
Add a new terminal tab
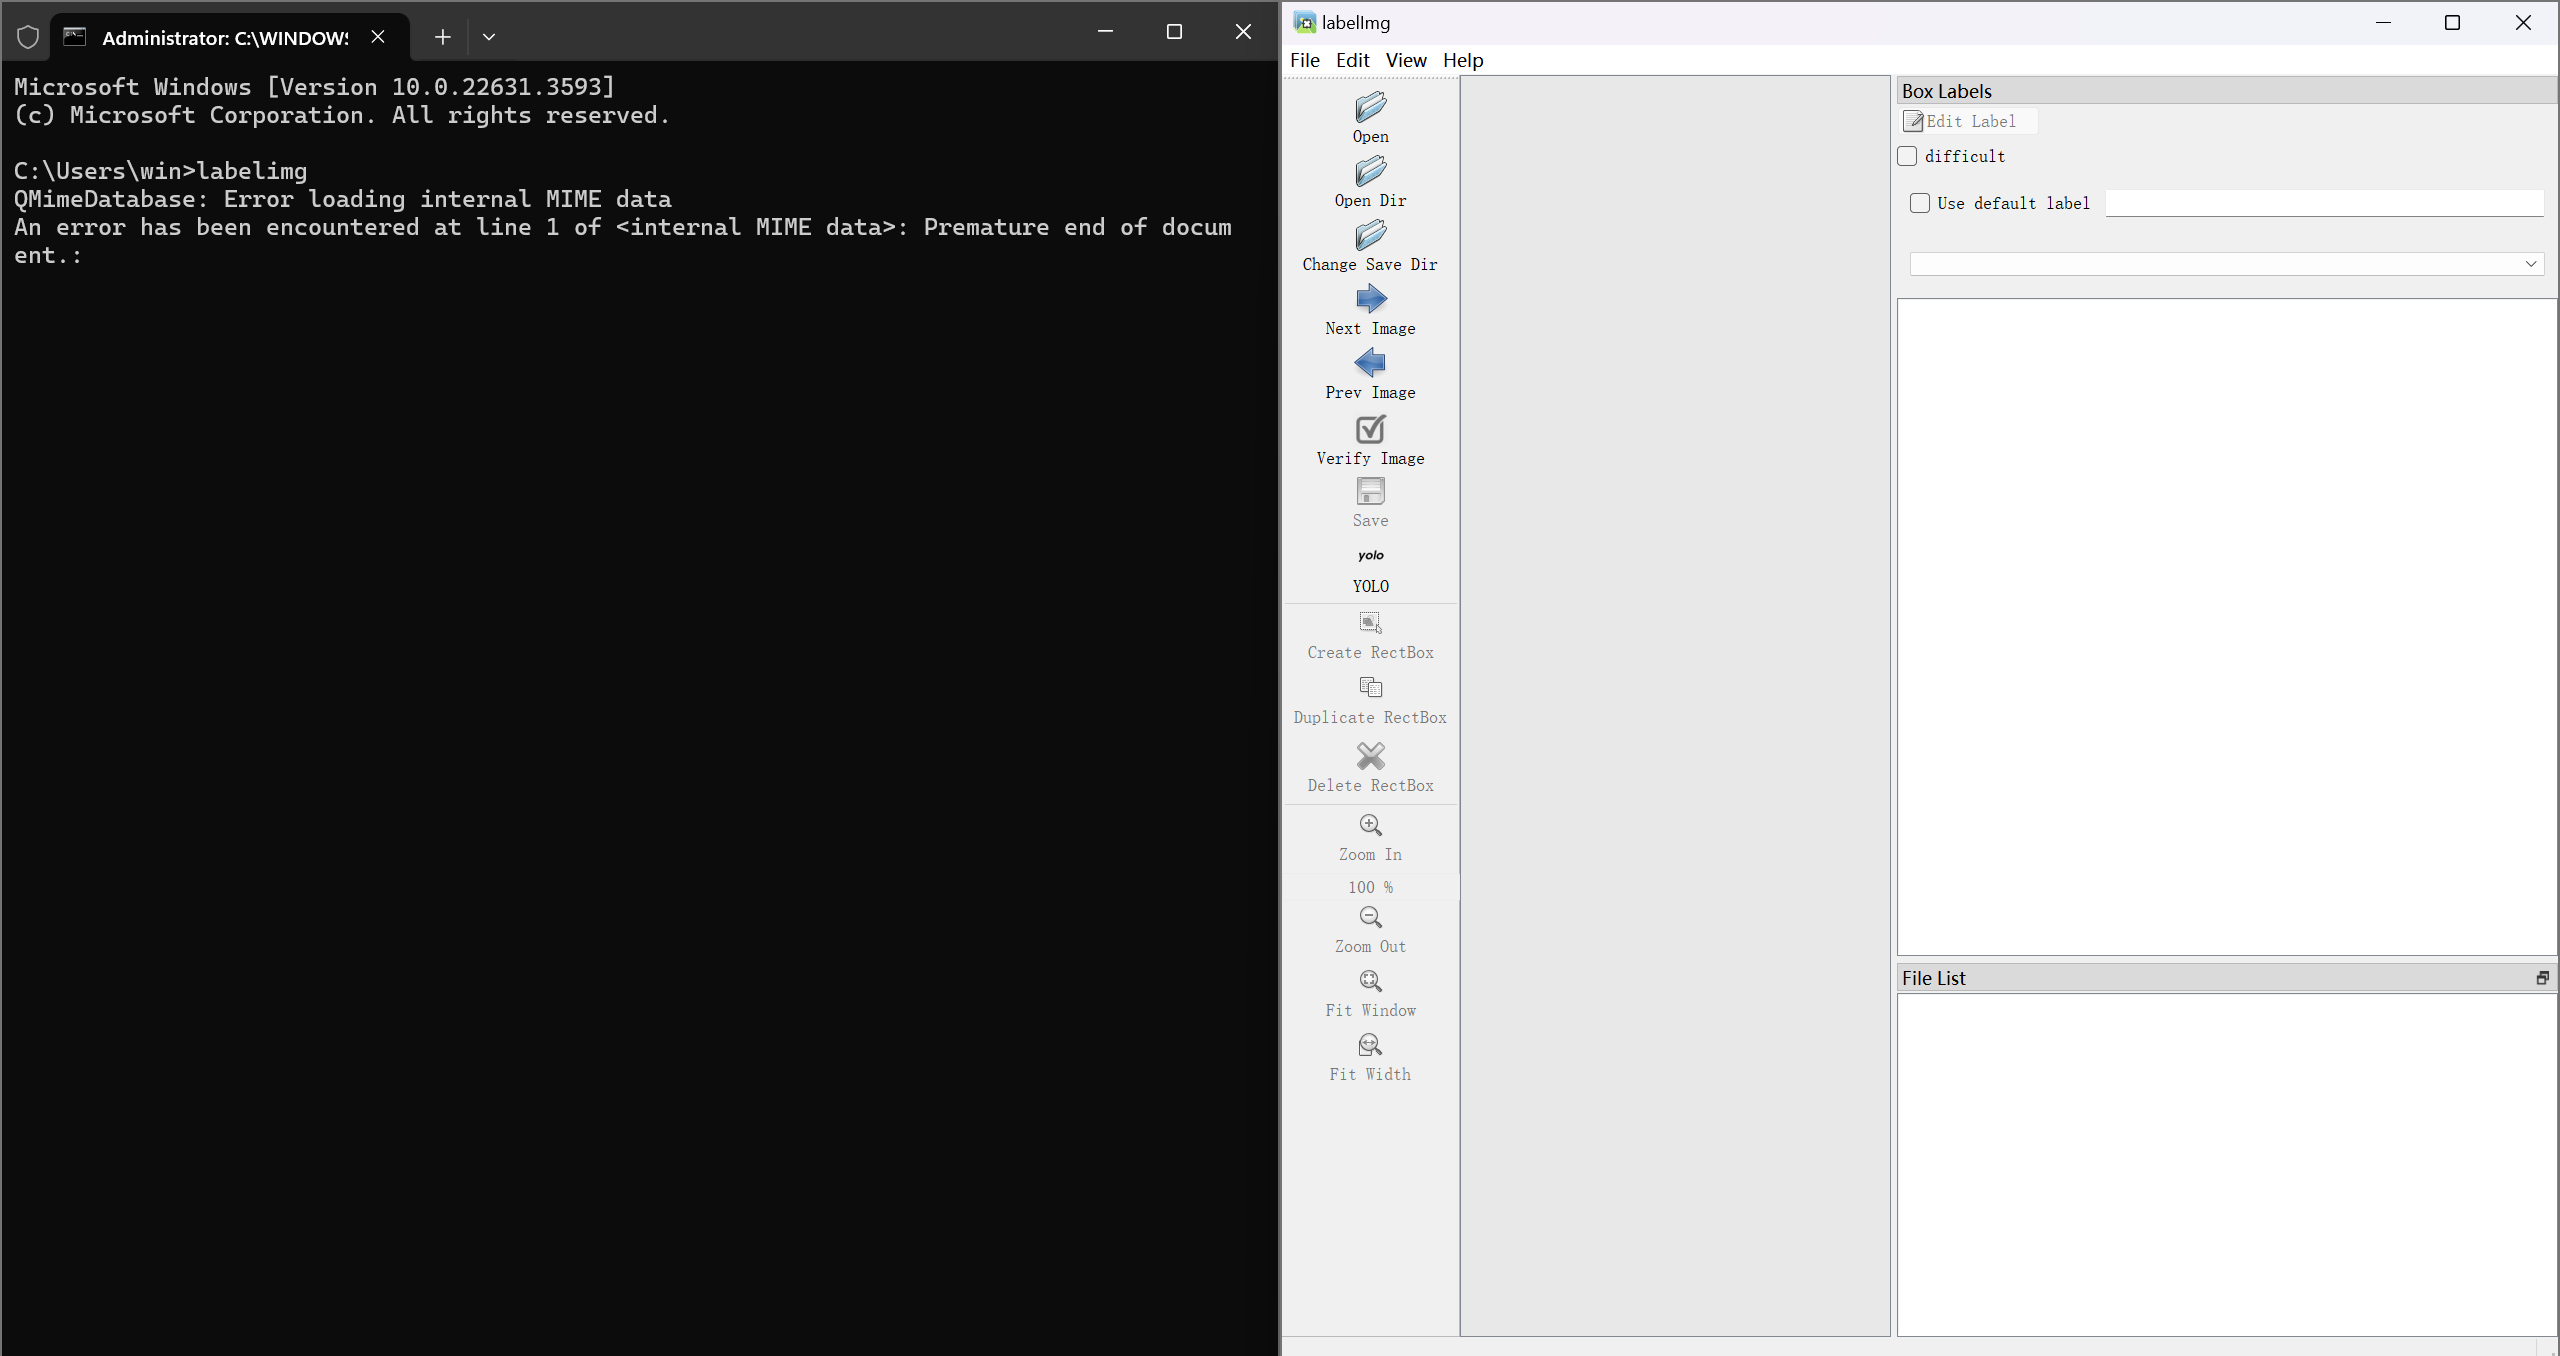pyautogui.click(x=443, y=37)
